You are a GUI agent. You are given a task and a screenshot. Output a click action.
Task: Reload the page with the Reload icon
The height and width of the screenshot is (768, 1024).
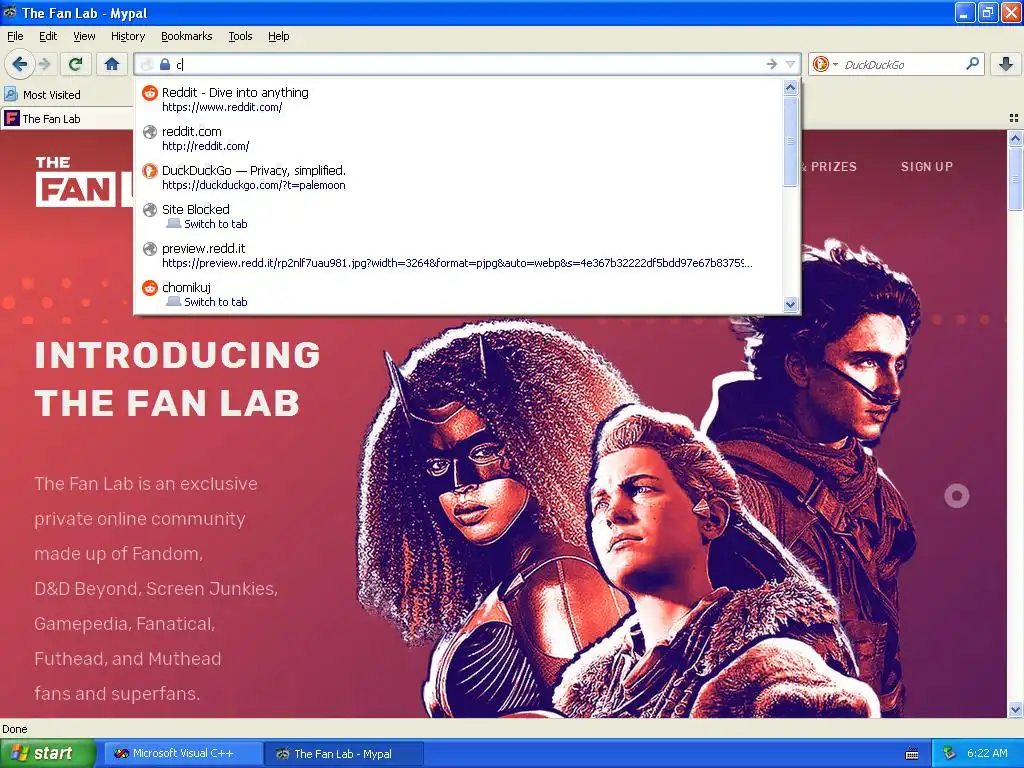75,64
